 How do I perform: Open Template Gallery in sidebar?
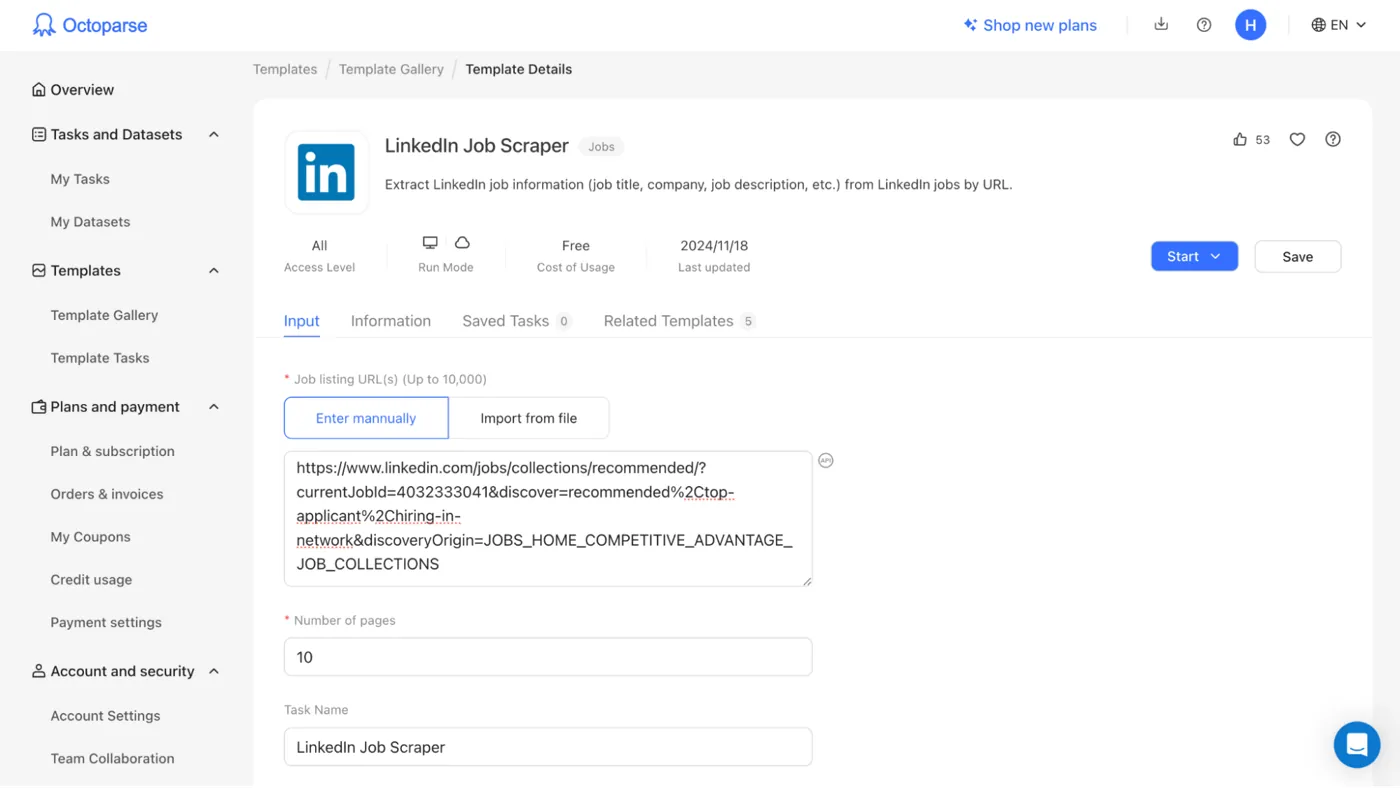(104, 315)
